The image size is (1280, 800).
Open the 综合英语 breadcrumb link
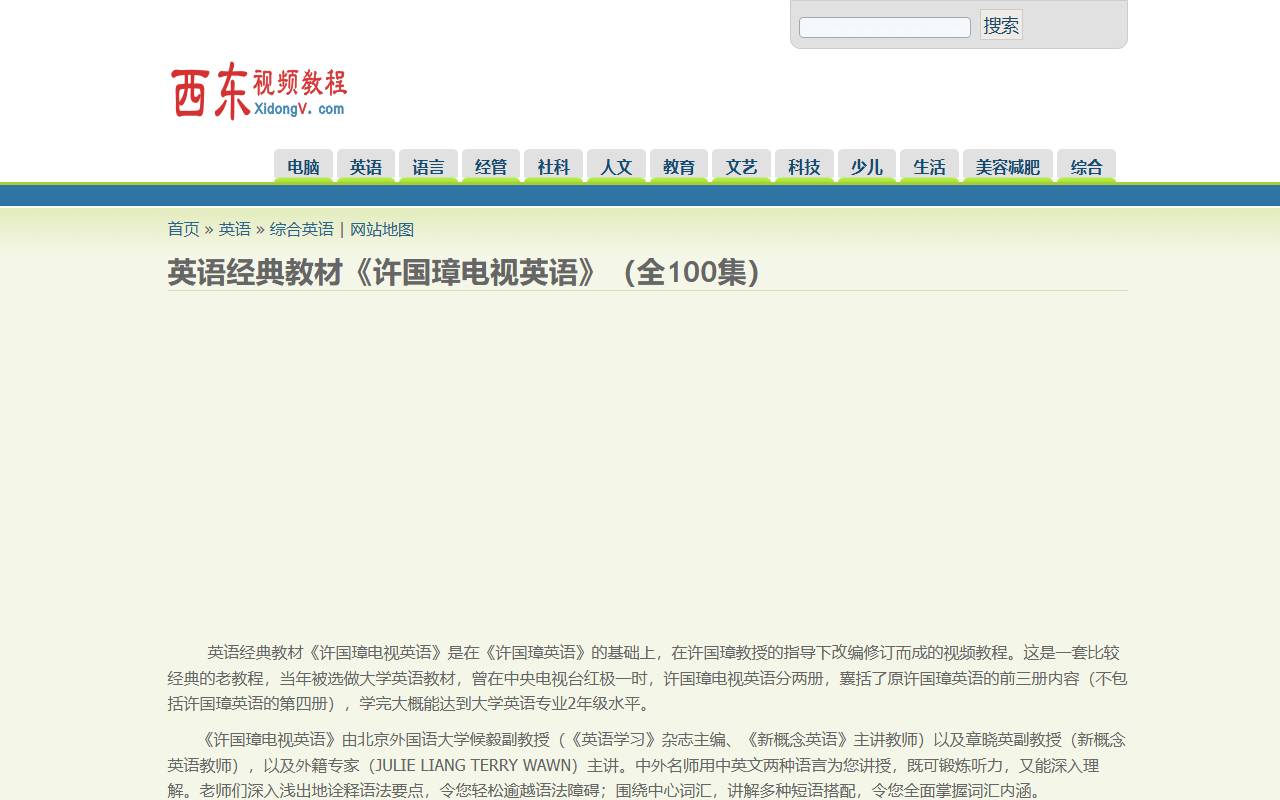tap(302, 229)
